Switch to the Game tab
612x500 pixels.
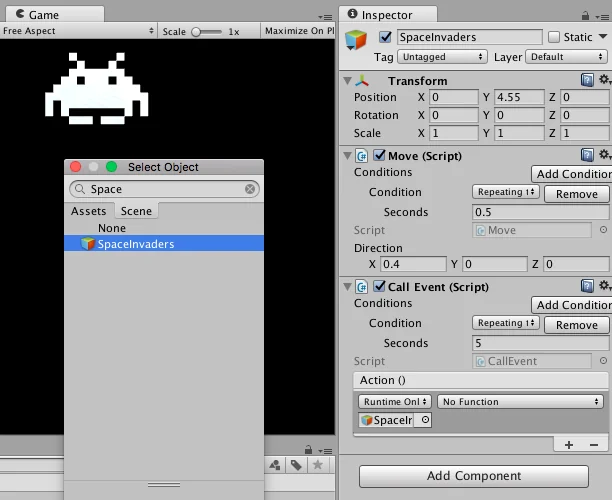[55, 14]
